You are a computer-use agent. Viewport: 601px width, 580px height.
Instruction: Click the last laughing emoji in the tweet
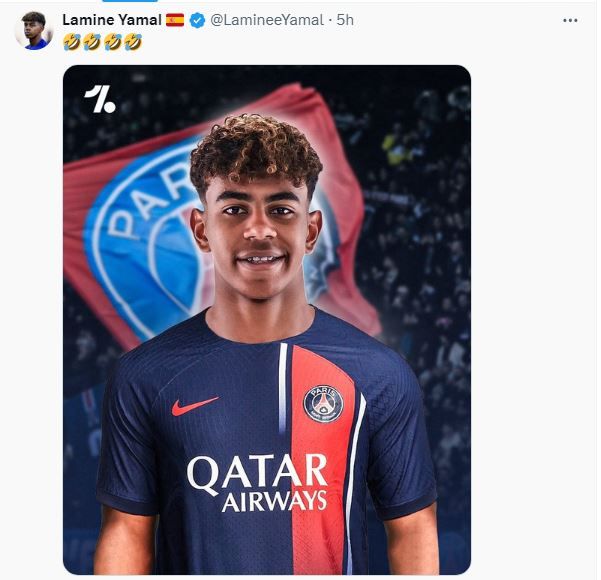pos(133,42)
